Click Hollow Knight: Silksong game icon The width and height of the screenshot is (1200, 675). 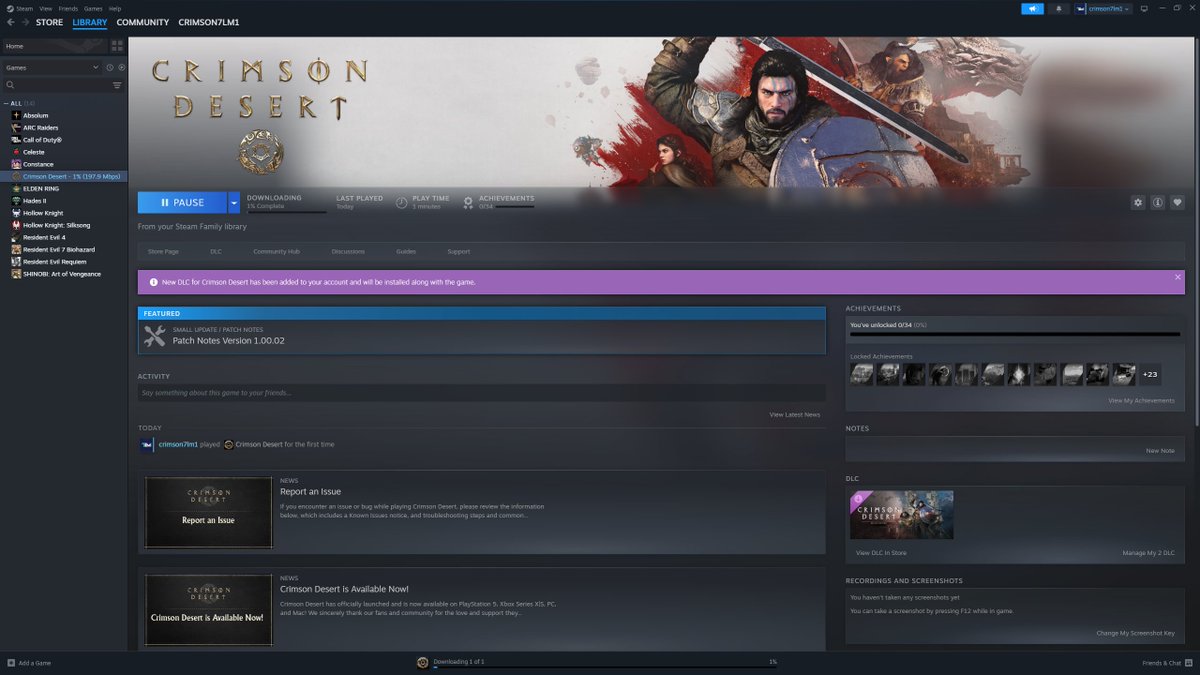[x=16, y=225]
